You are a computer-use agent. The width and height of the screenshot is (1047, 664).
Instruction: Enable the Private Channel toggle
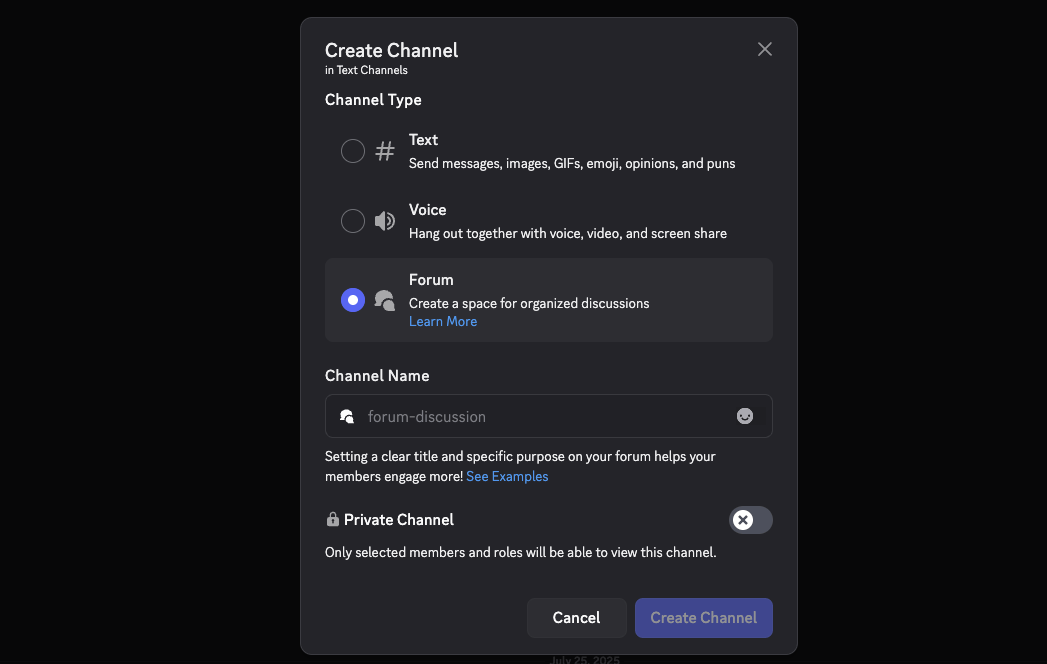click(x=751, y=520)
